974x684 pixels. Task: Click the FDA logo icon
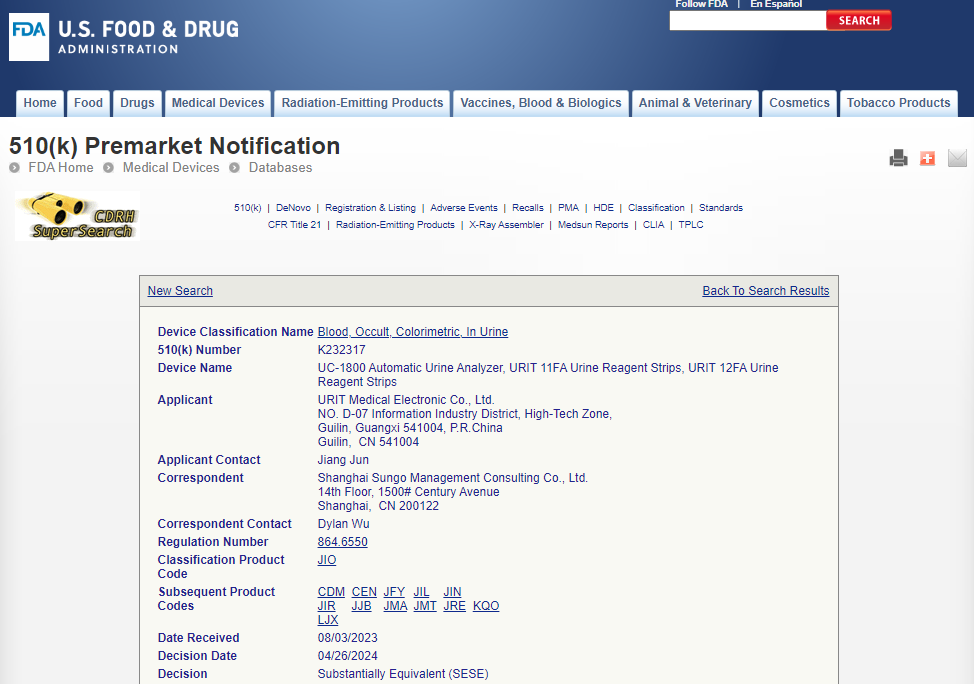tap(29, 37)
